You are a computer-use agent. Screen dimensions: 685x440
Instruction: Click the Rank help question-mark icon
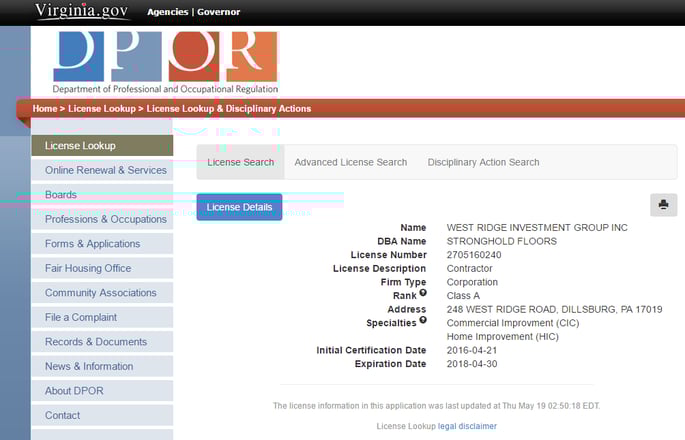point(423,292)
